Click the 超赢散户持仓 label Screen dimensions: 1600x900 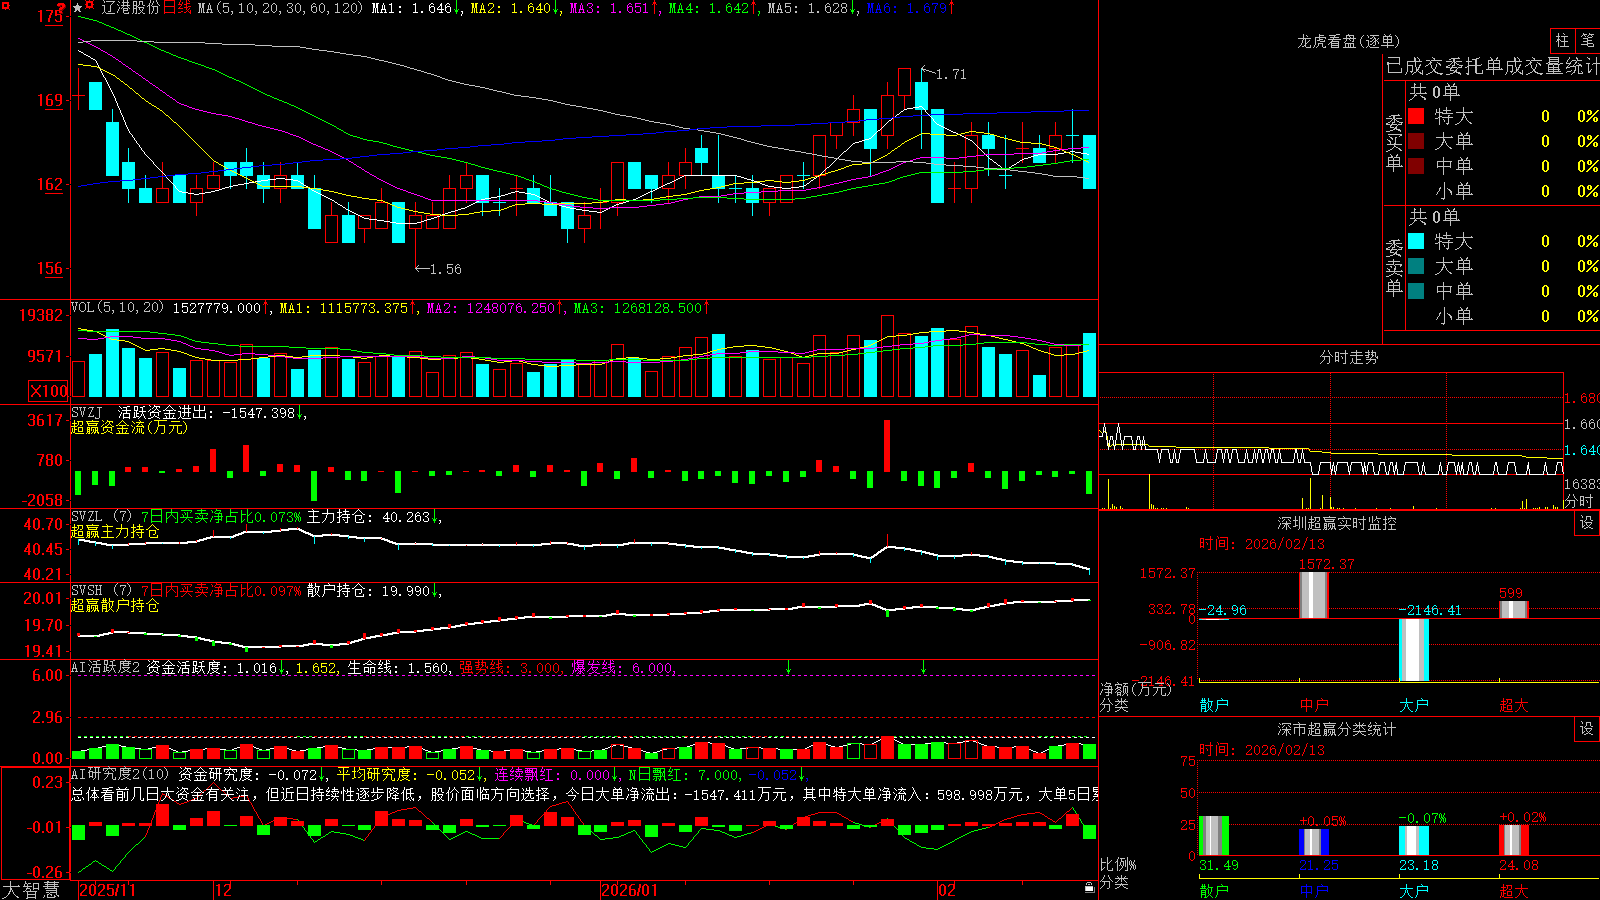point(115,605)
